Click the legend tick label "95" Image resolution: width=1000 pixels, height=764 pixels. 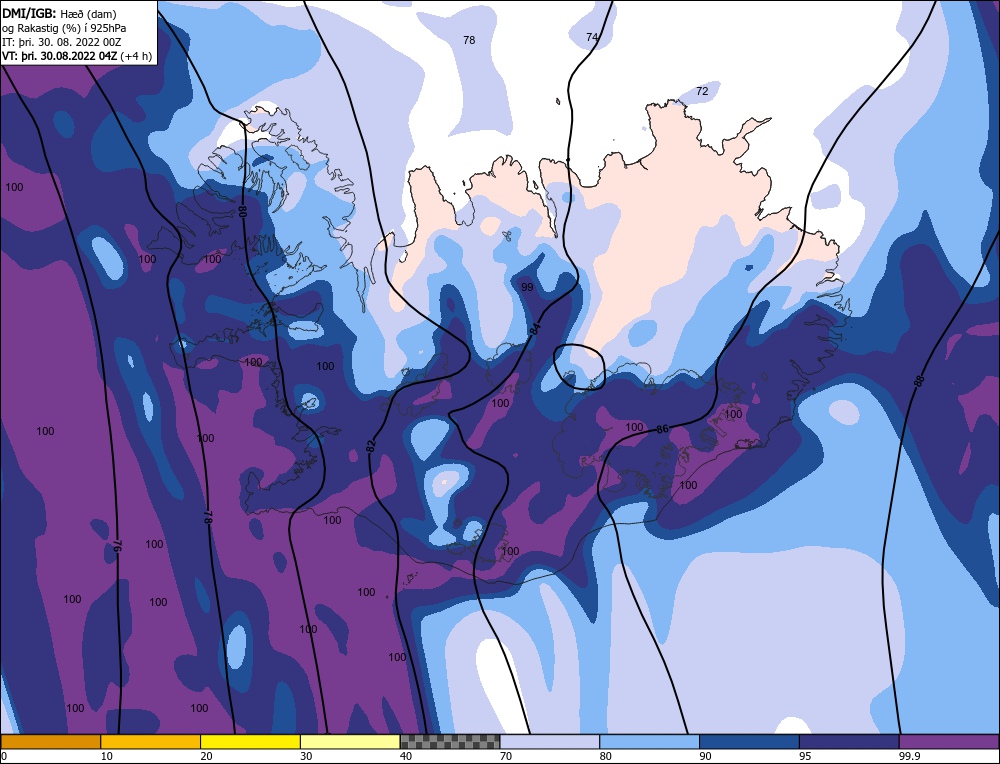click(x=805, y=756)
